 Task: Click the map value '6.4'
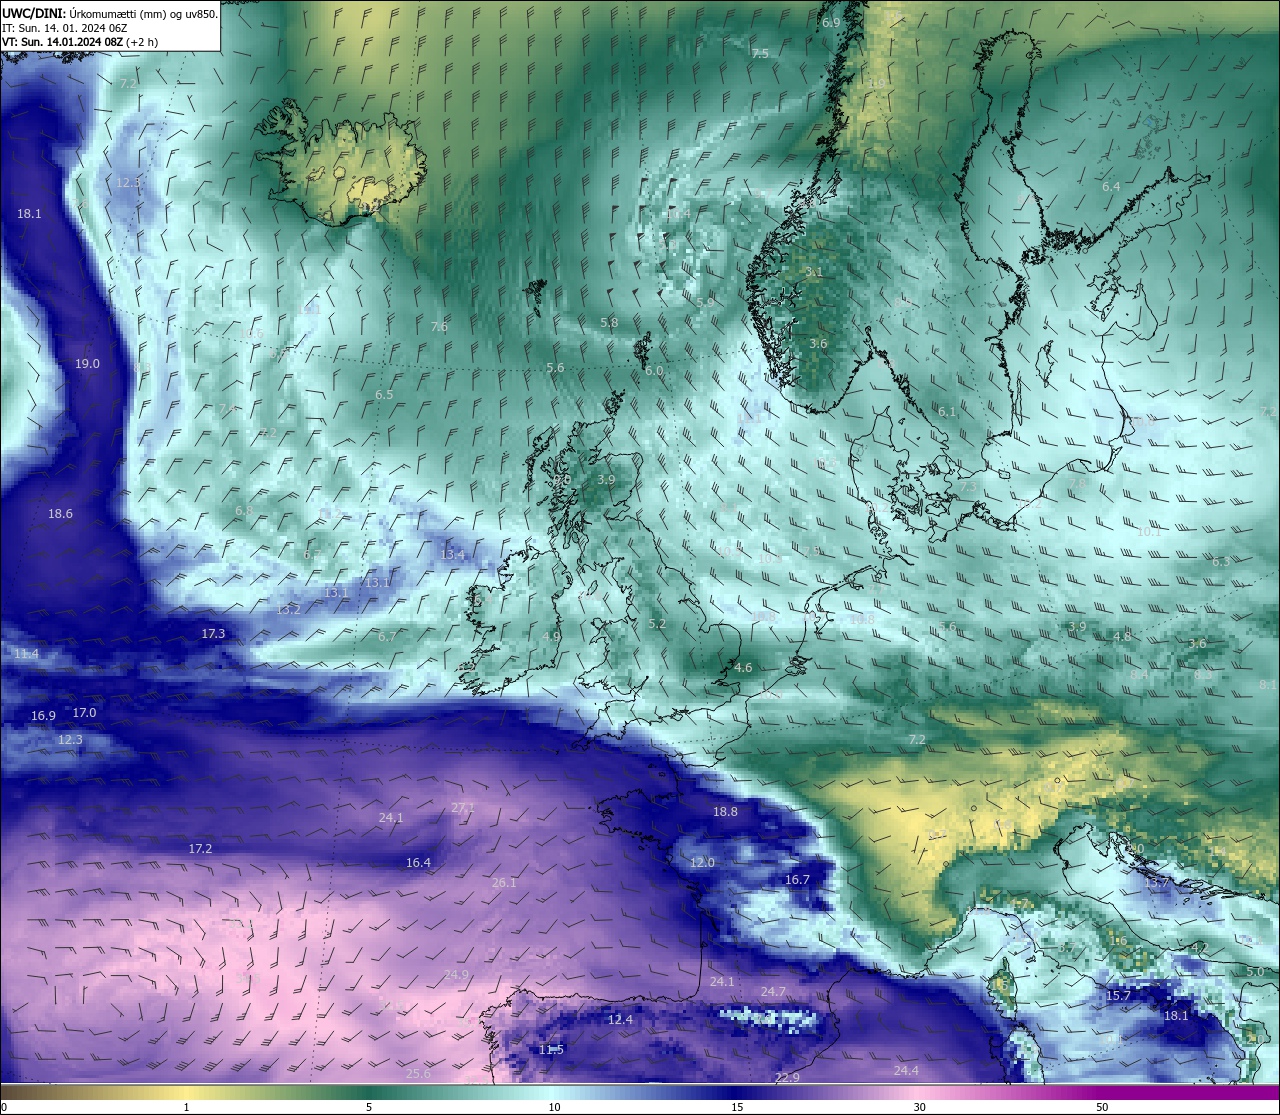point(1111,186)
